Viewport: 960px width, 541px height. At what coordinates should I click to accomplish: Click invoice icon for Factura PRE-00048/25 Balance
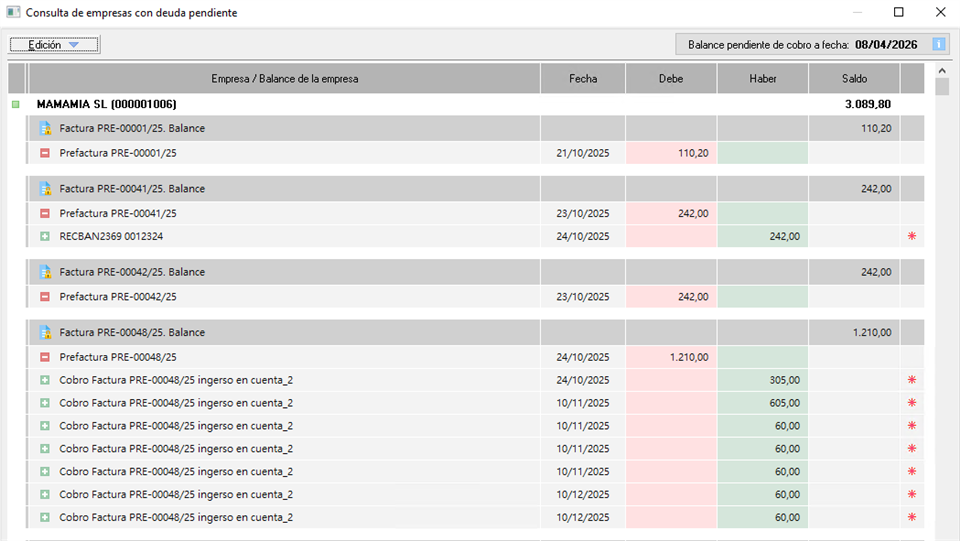point(45,333)
